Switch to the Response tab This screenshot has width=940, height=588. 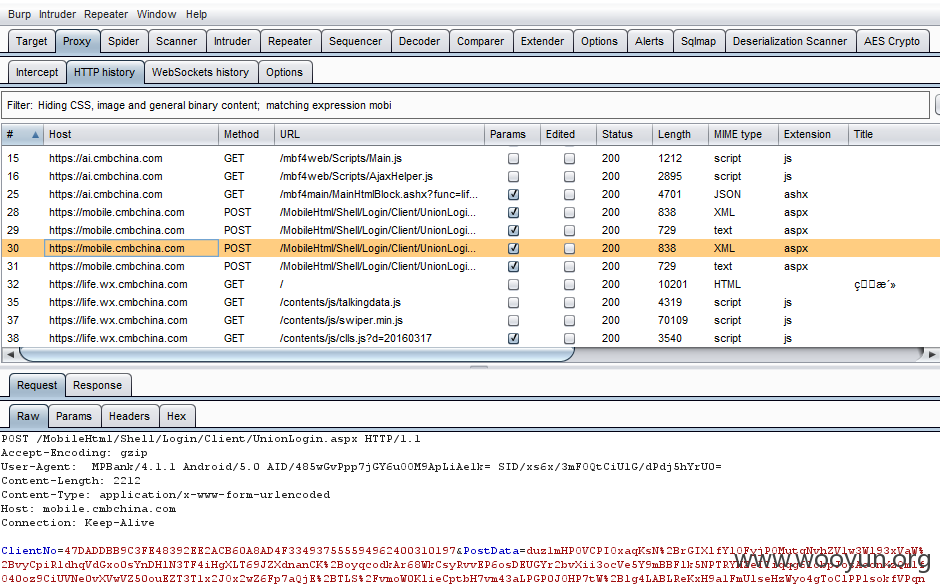98,385
